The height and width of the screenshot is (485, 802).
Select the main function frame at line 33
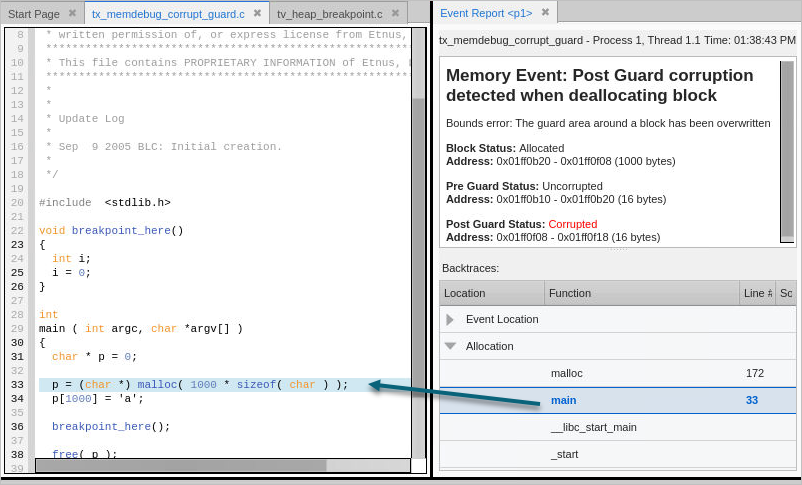pyautogui.click(x=563, y=400)
